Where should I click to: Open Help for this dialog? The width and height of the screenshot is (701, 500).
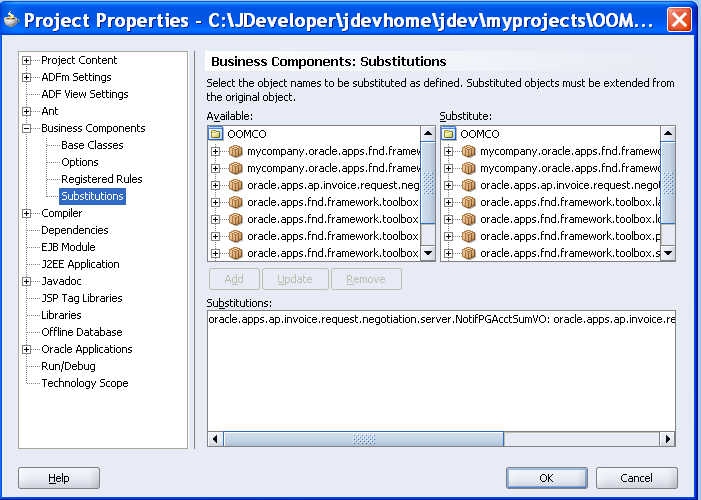59,478
